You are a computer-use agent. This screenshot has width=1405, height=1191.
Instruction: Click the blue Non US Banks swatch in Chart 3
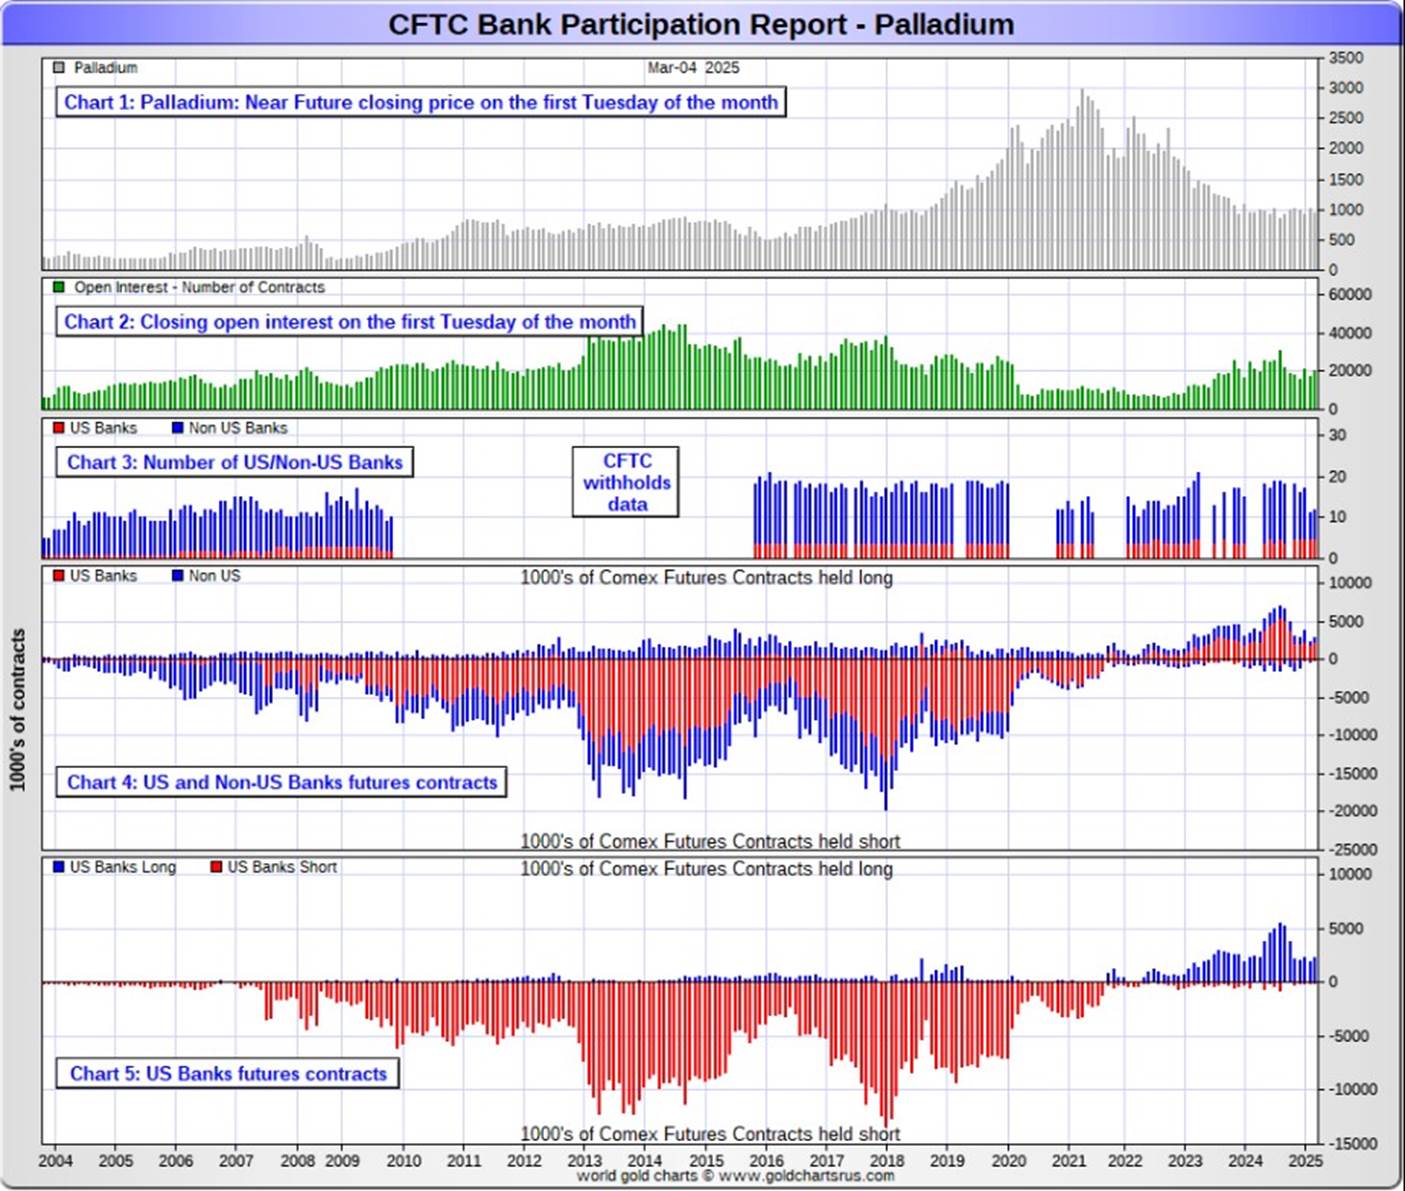point(177,428)
